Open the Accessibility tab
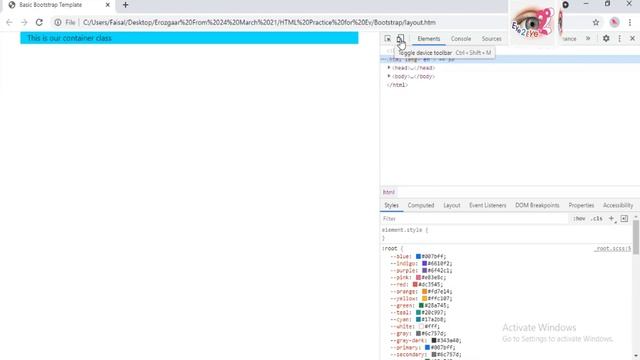Viewport: 640px width, 360px height. [x=618, y=205]
